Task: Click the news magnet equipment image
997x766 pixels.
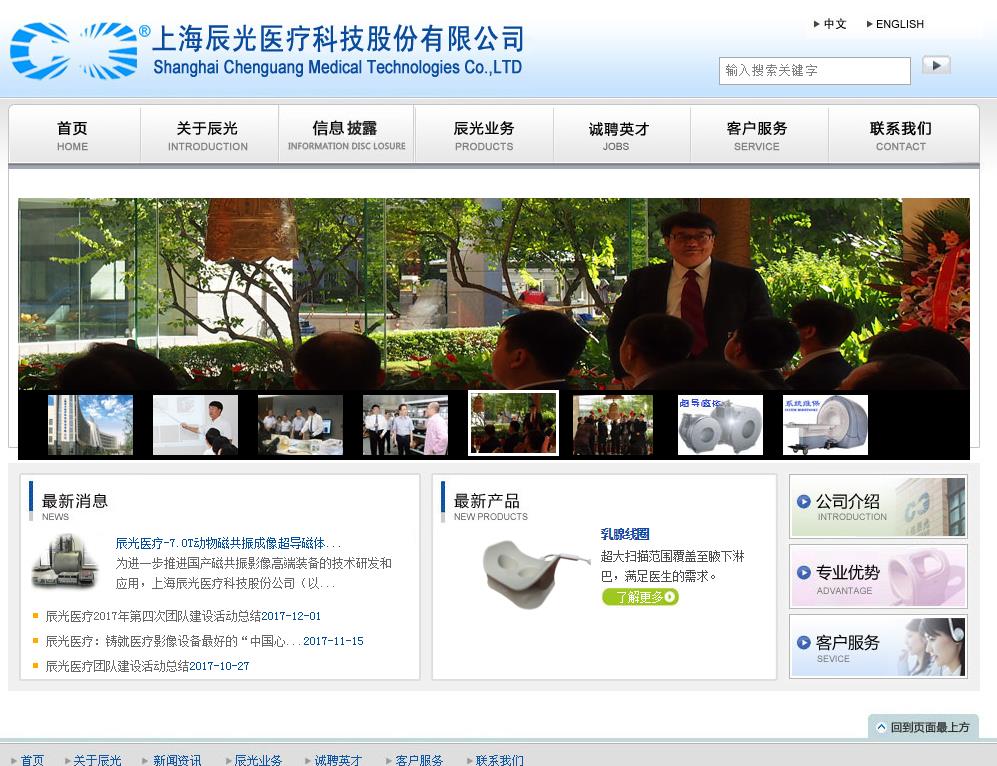Action: 65,561
